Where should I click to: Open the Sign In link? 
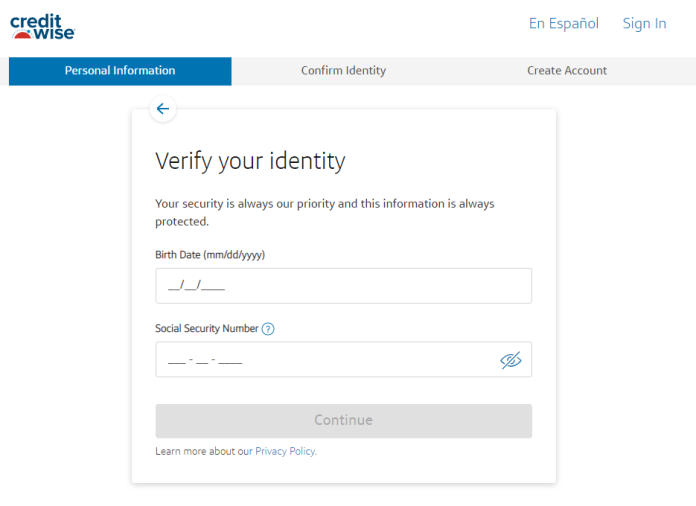[644, 23]
